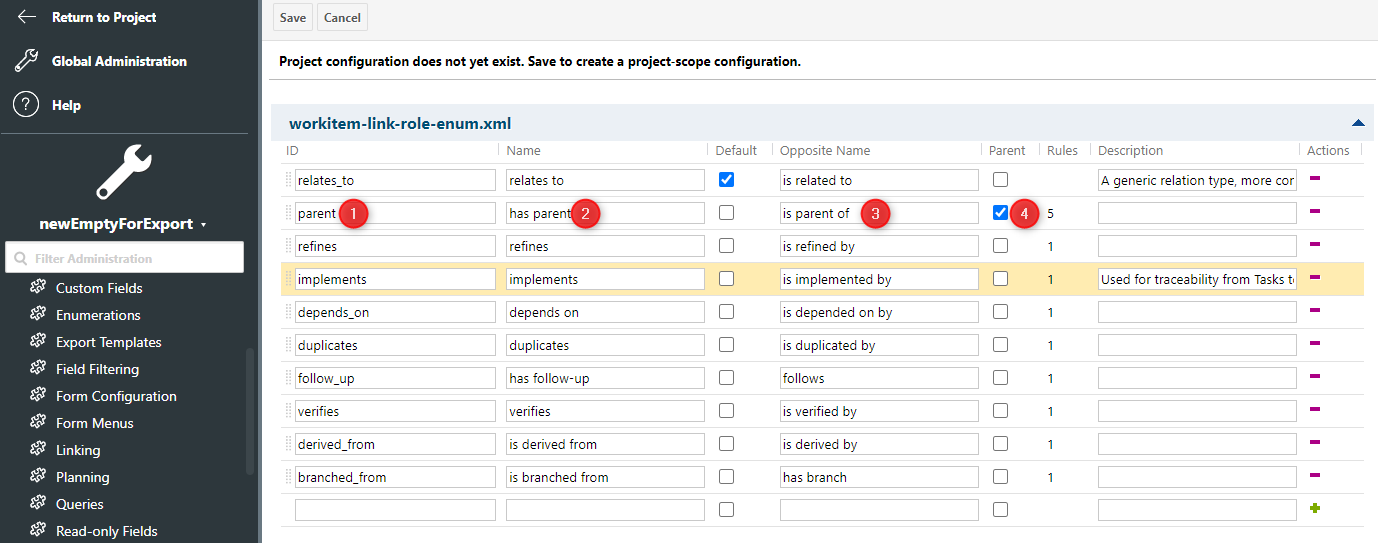Screen dimensions: 1378x543
Task: Check Default checkbox for parent row
Action: (x=726, y=213)
